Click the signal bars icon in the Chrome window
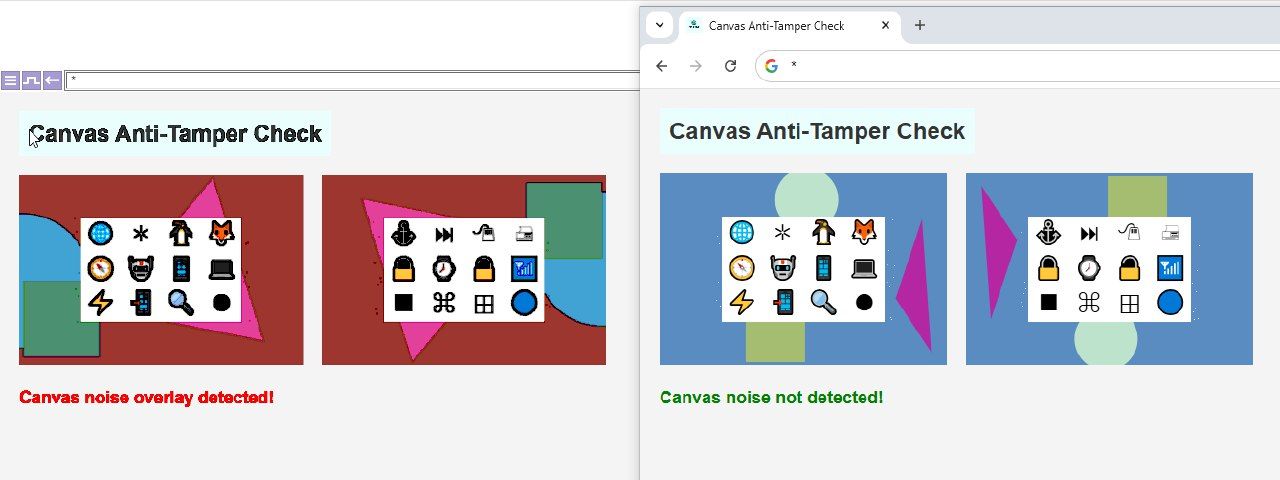 [x=1170, y=268]
